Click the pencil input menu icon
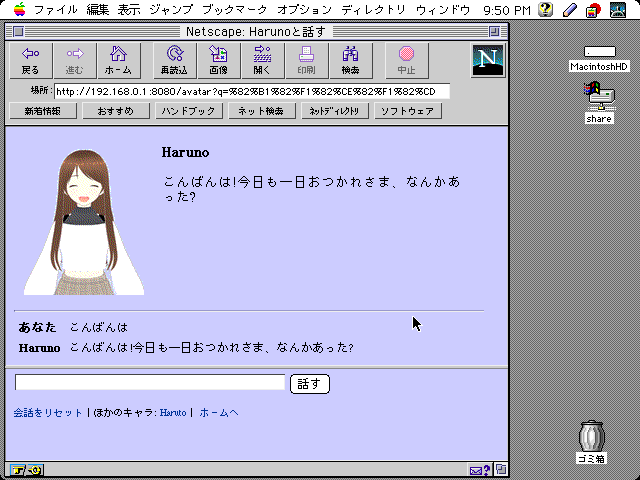The height and width of the screenshot is (480, 640). [569, 10]
